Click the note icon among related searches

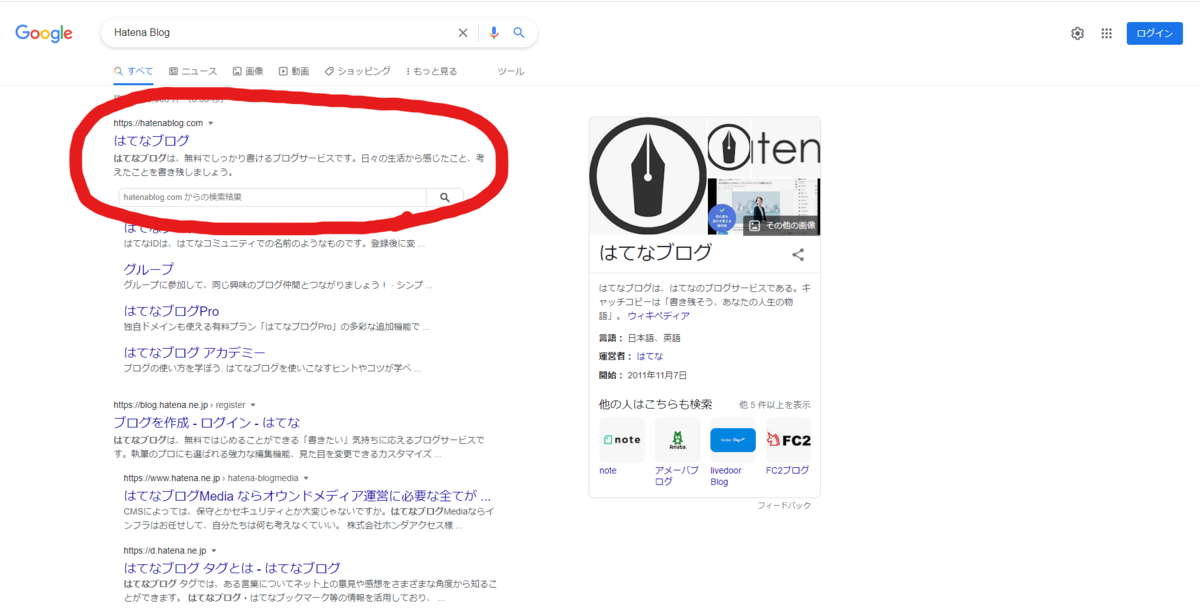(621, 439)
